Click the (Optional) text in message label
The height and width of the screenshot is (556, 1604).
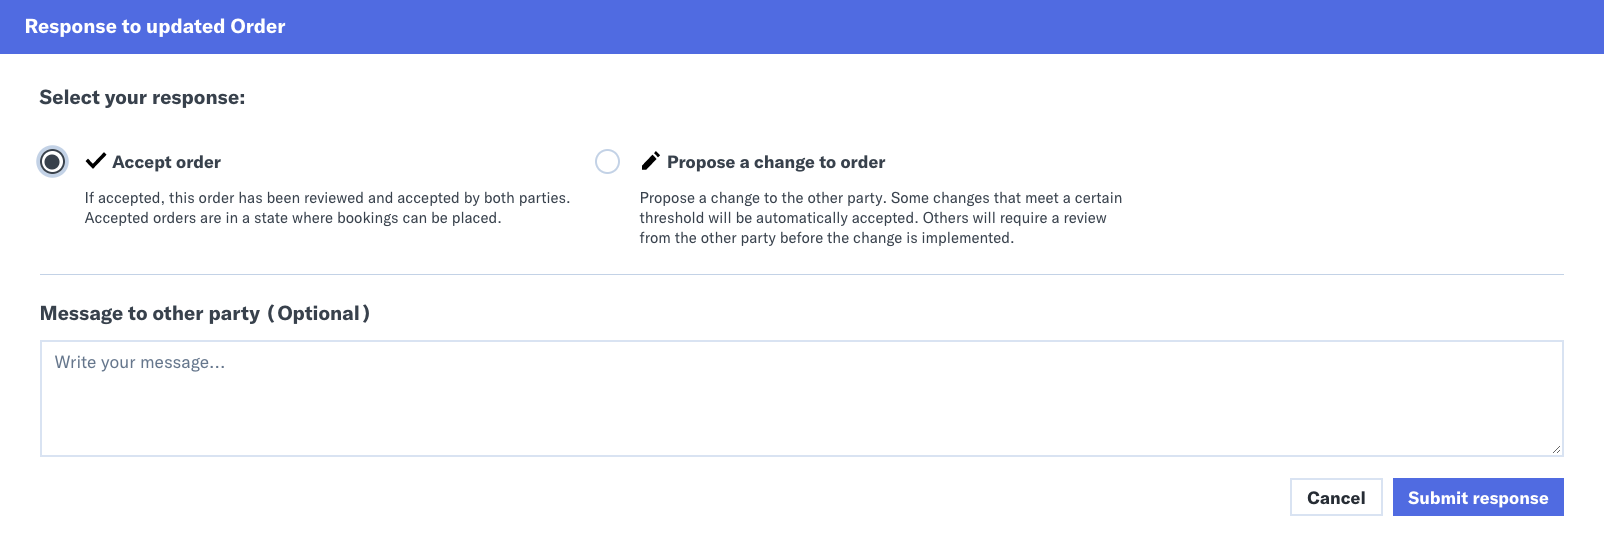click(x=318, y=313)
